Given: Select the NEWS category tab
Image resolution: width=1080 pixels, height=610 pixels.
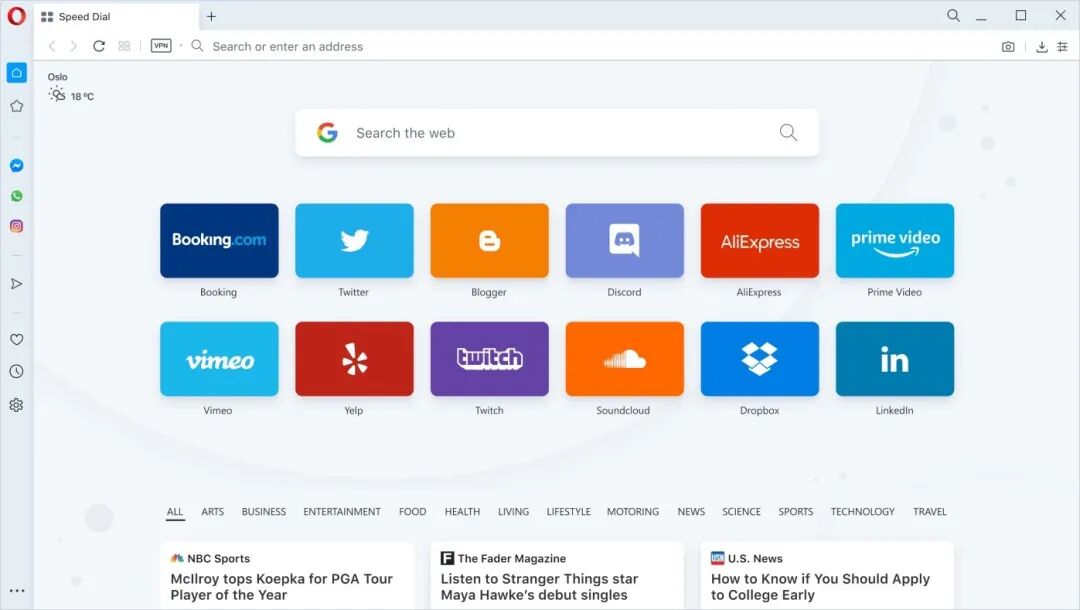Looking at the screenshot, I should (x=691, y=512).
